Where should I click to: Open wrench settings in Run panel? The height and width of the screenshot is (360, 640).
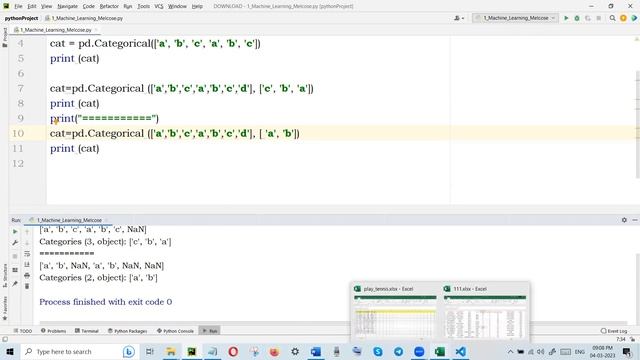[15, 243]
